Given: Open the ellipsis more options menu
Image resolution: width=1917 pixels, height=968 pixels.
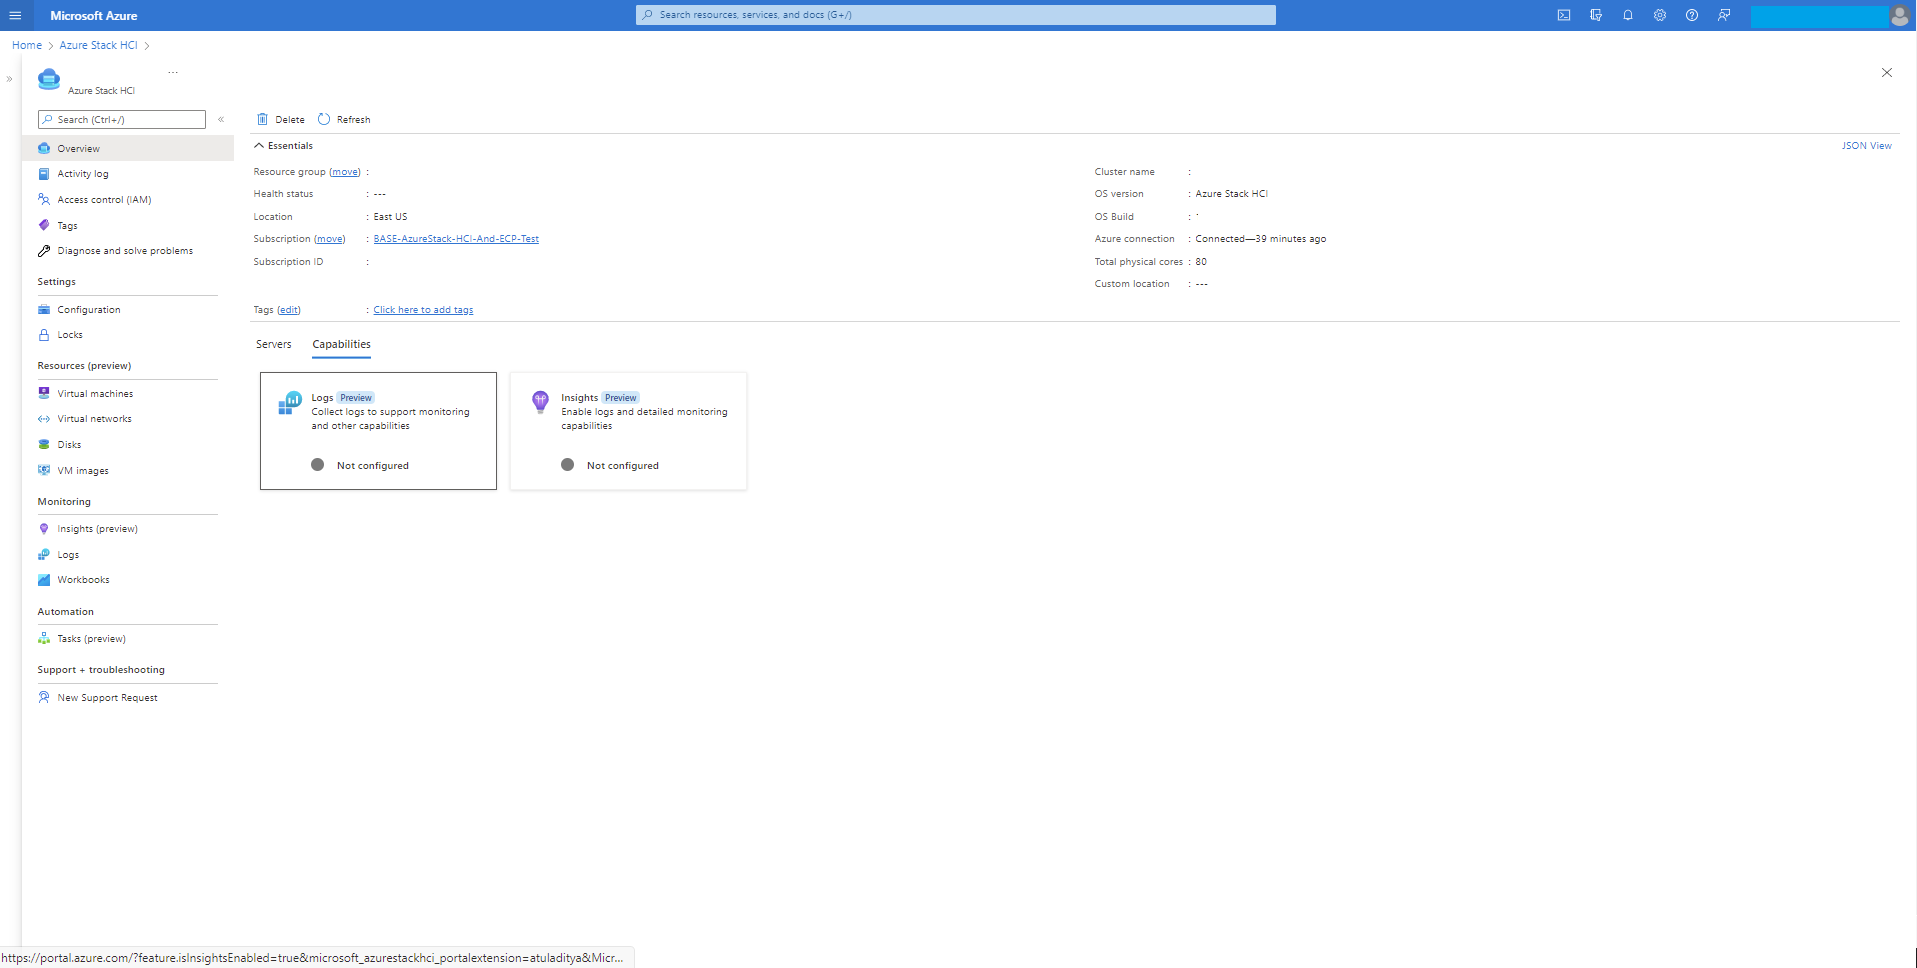Looking at the screenshot, I should [173, 72].
